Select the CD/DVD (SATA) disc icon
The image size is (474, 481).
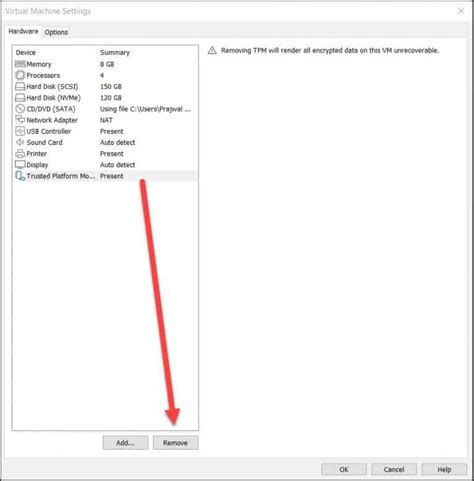coord(20,109)
